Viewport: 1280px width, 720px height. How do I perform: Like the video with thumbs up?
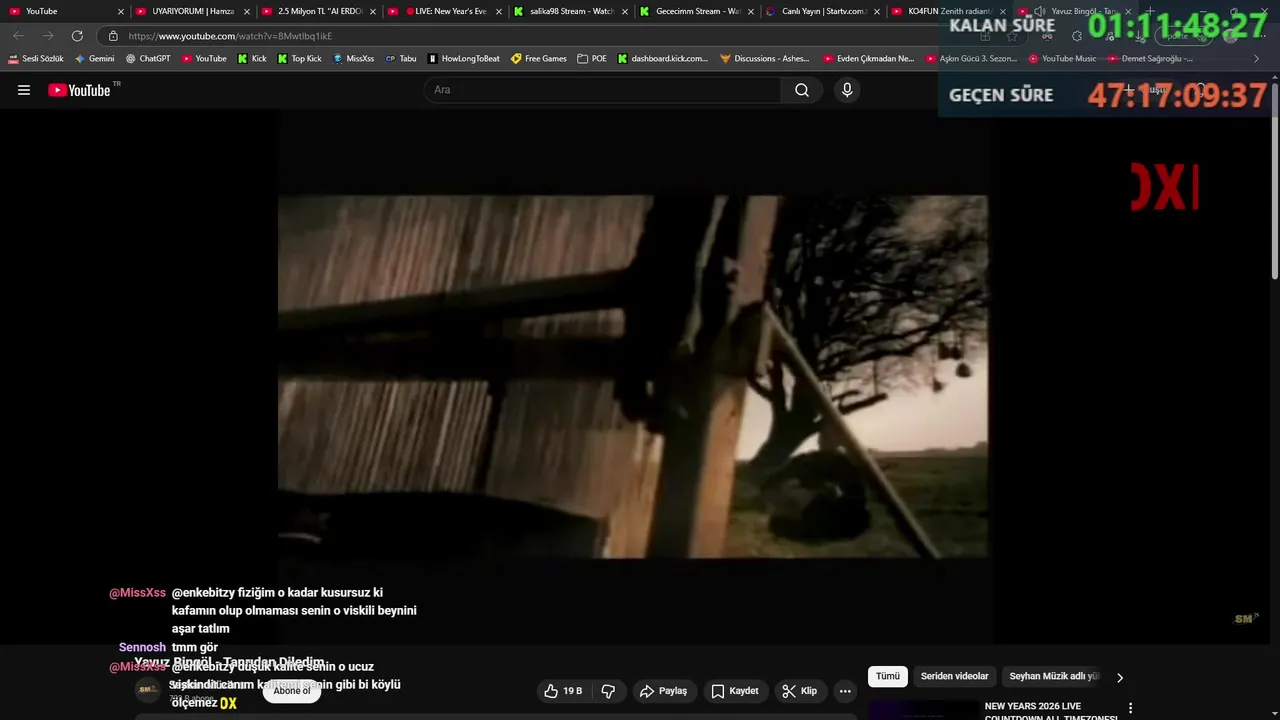pos(563,691)
